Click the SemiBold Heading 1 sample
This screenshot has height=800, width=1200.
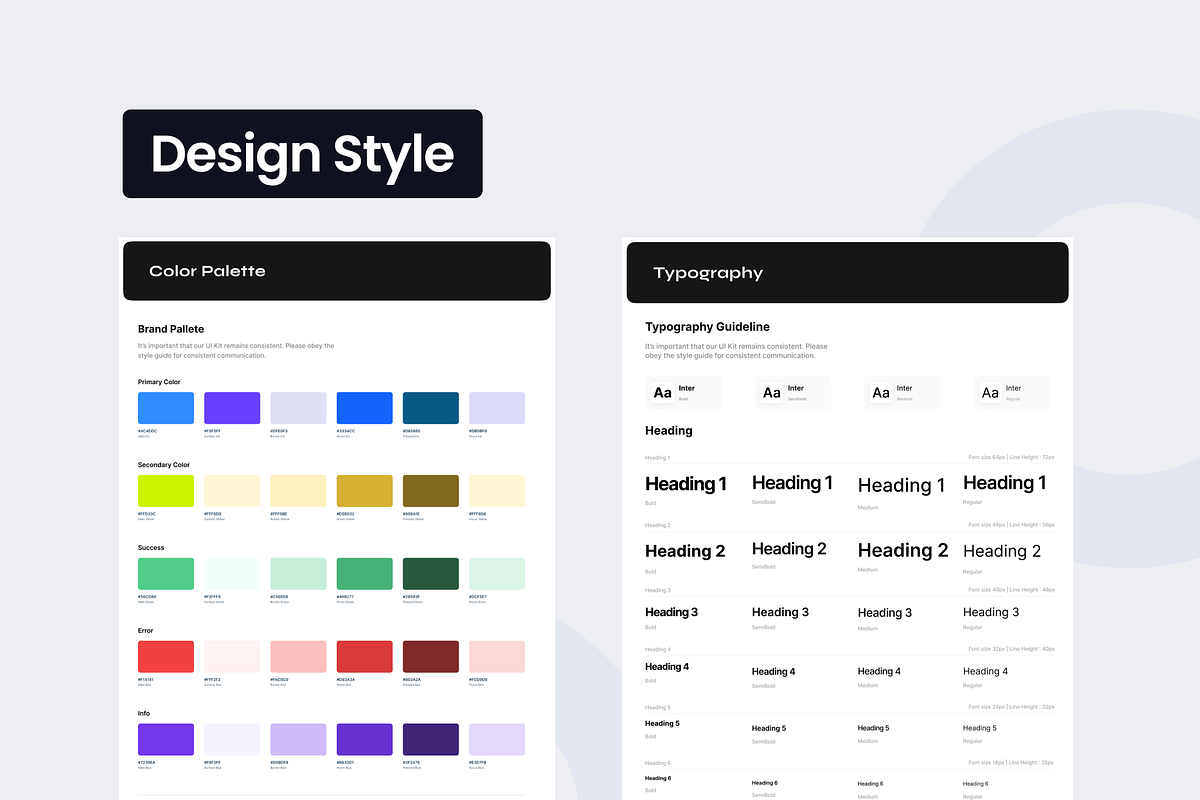792,483
